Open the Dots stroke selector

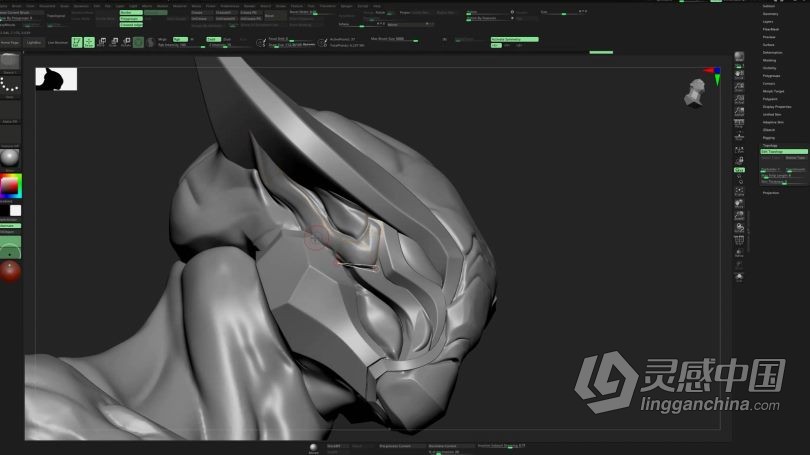click(x=10, y=86)
